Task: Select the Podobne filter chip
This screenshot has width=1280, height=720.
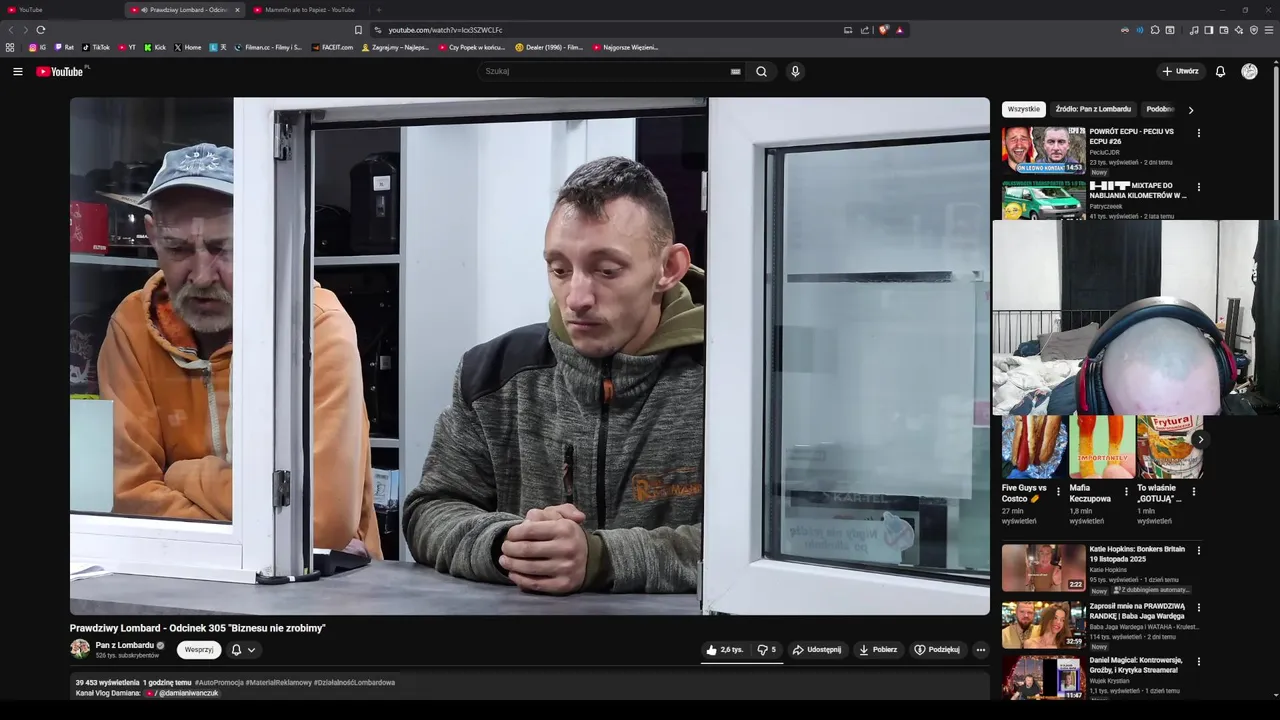Action: pyautogui.click(x=1160, y=109)
